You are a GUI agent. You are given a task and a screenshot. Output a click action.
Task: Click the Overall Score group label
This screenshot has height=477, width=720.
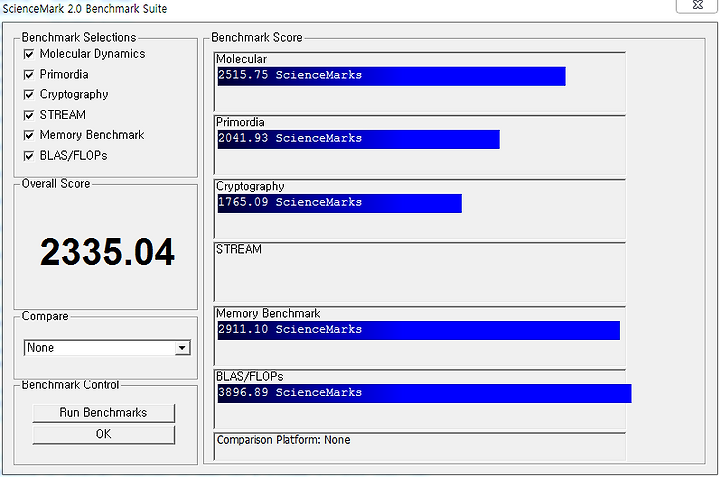[x=56, y=184]
